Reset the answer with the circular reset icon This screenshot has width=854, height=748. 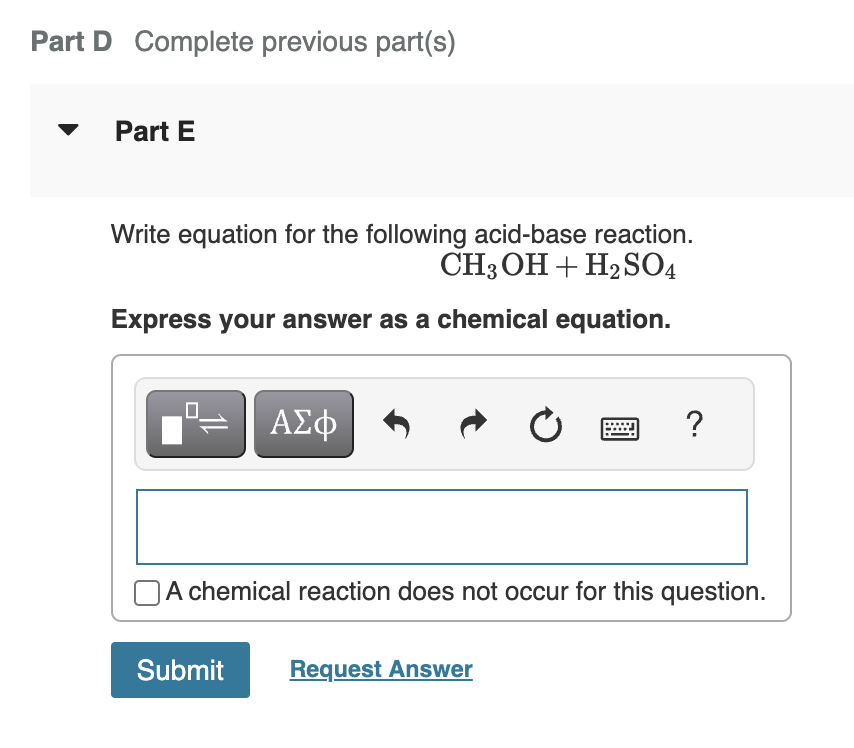[x=545, y=423]
